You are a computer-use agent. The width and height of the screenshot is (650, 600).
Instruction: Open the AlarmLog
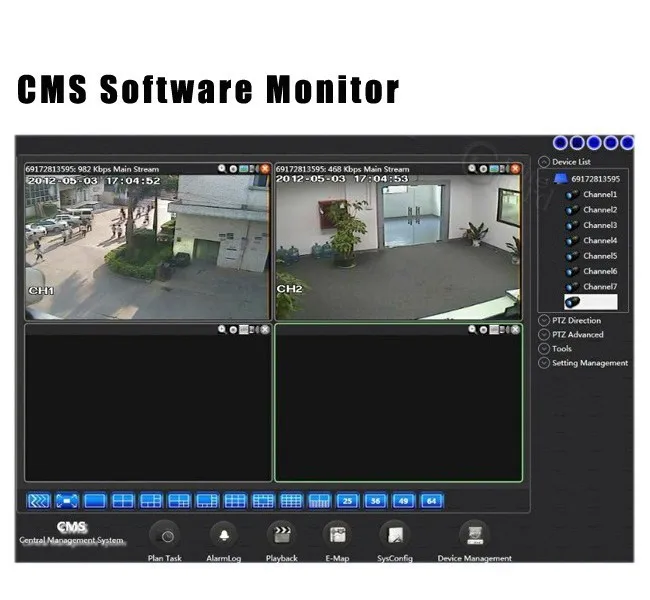coord(224,541)
